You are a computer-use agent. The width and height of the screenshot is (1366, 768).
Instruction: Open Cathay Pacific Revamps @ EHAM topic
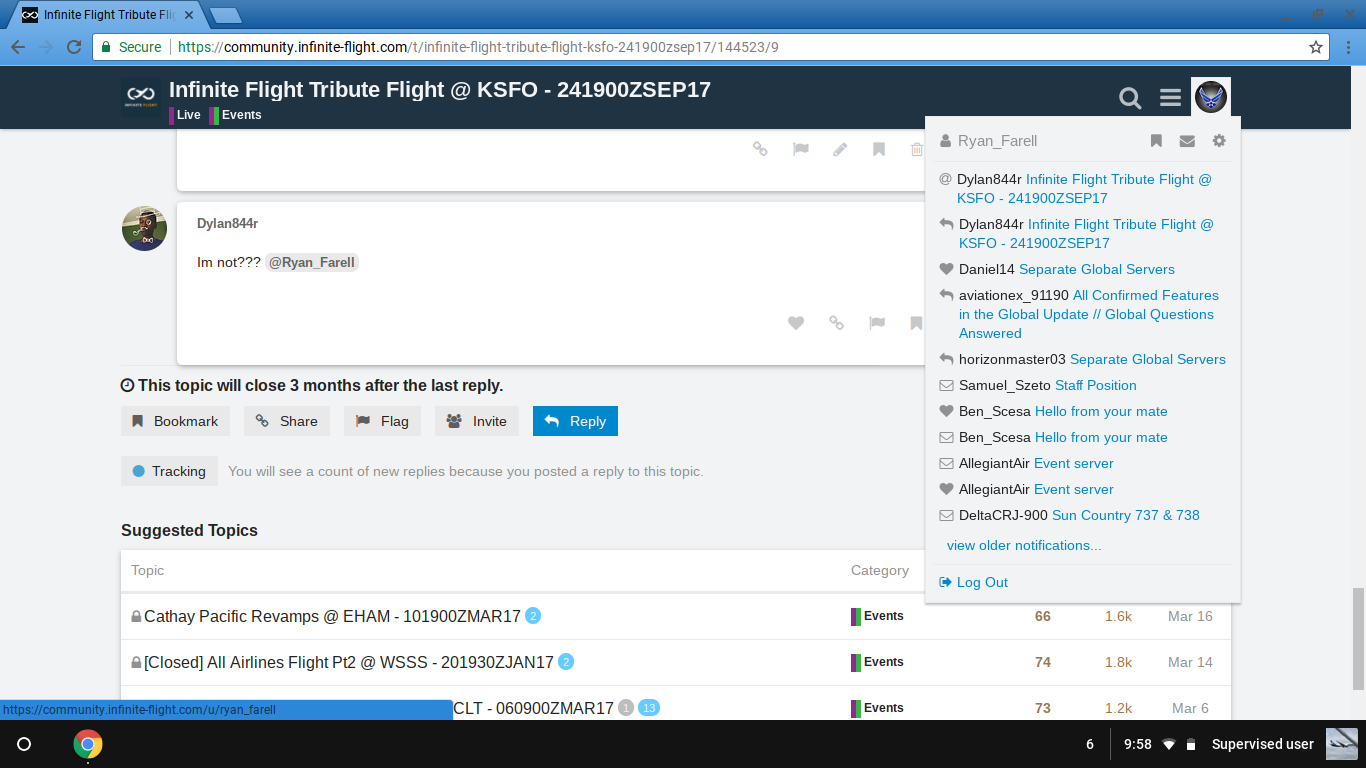click(x=332, y=616)
